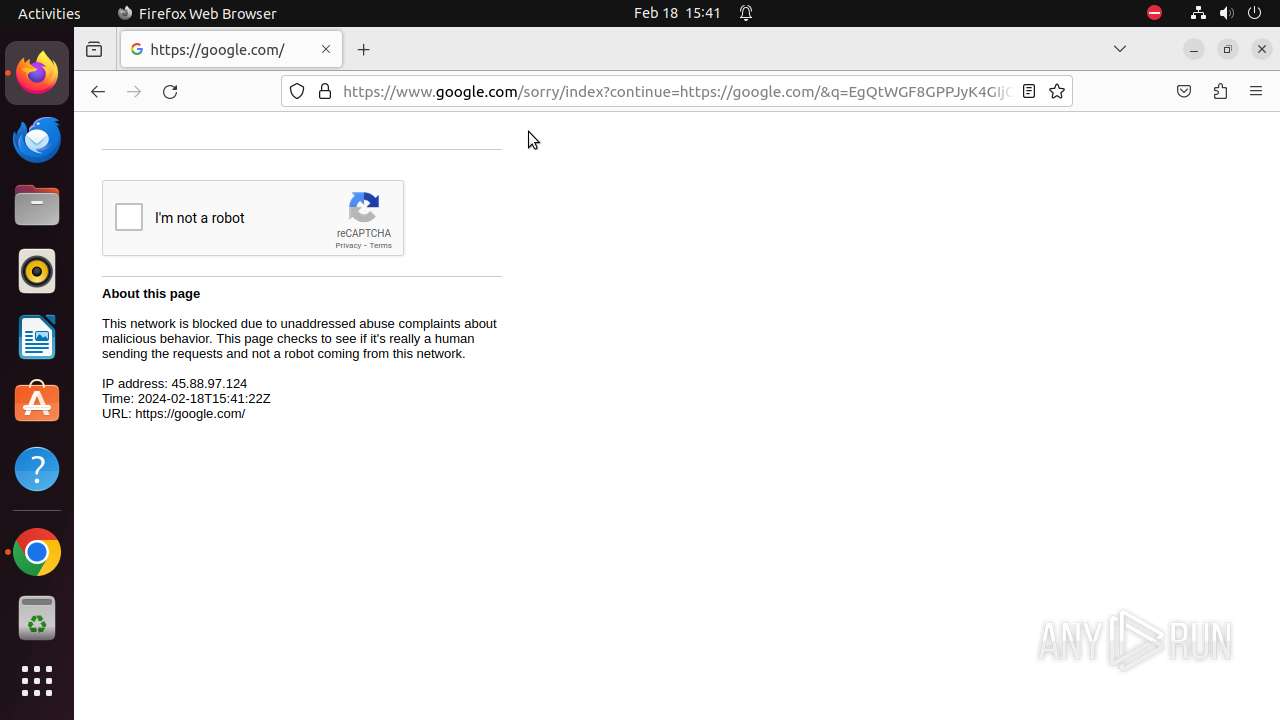
Task: Open the Firefox Web Browser app menu
Action: click(197, 13)
